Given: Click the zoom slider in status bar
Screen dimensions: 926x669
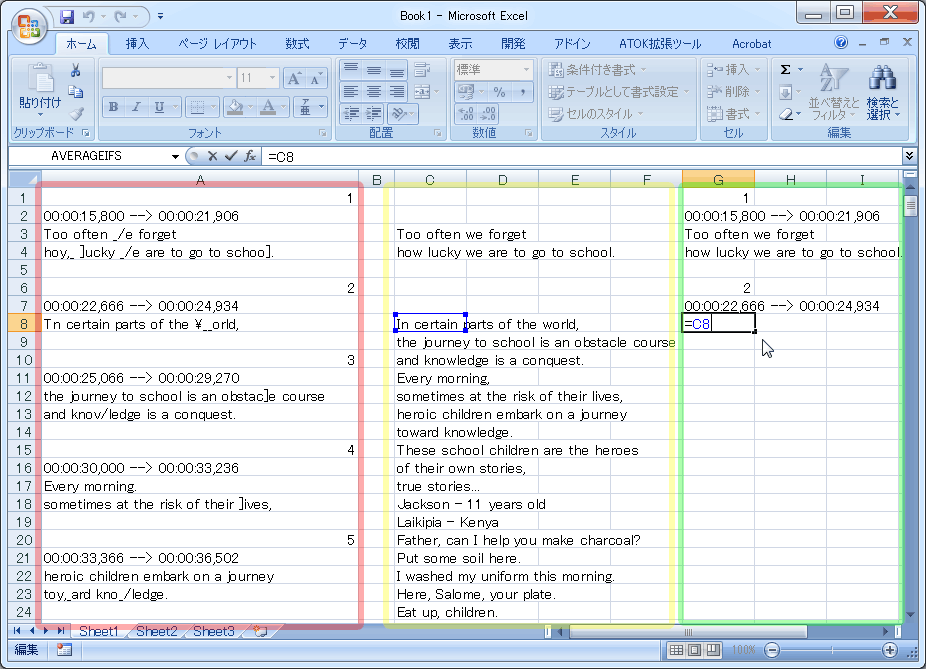Looking at the screenshot, I should pyautogui.click(x=832, y=650).
